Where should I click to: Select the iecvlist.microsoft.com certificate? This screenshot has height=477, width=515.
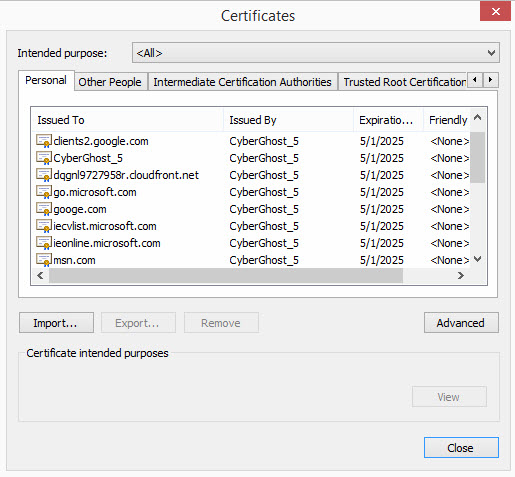tap(105, 226)
